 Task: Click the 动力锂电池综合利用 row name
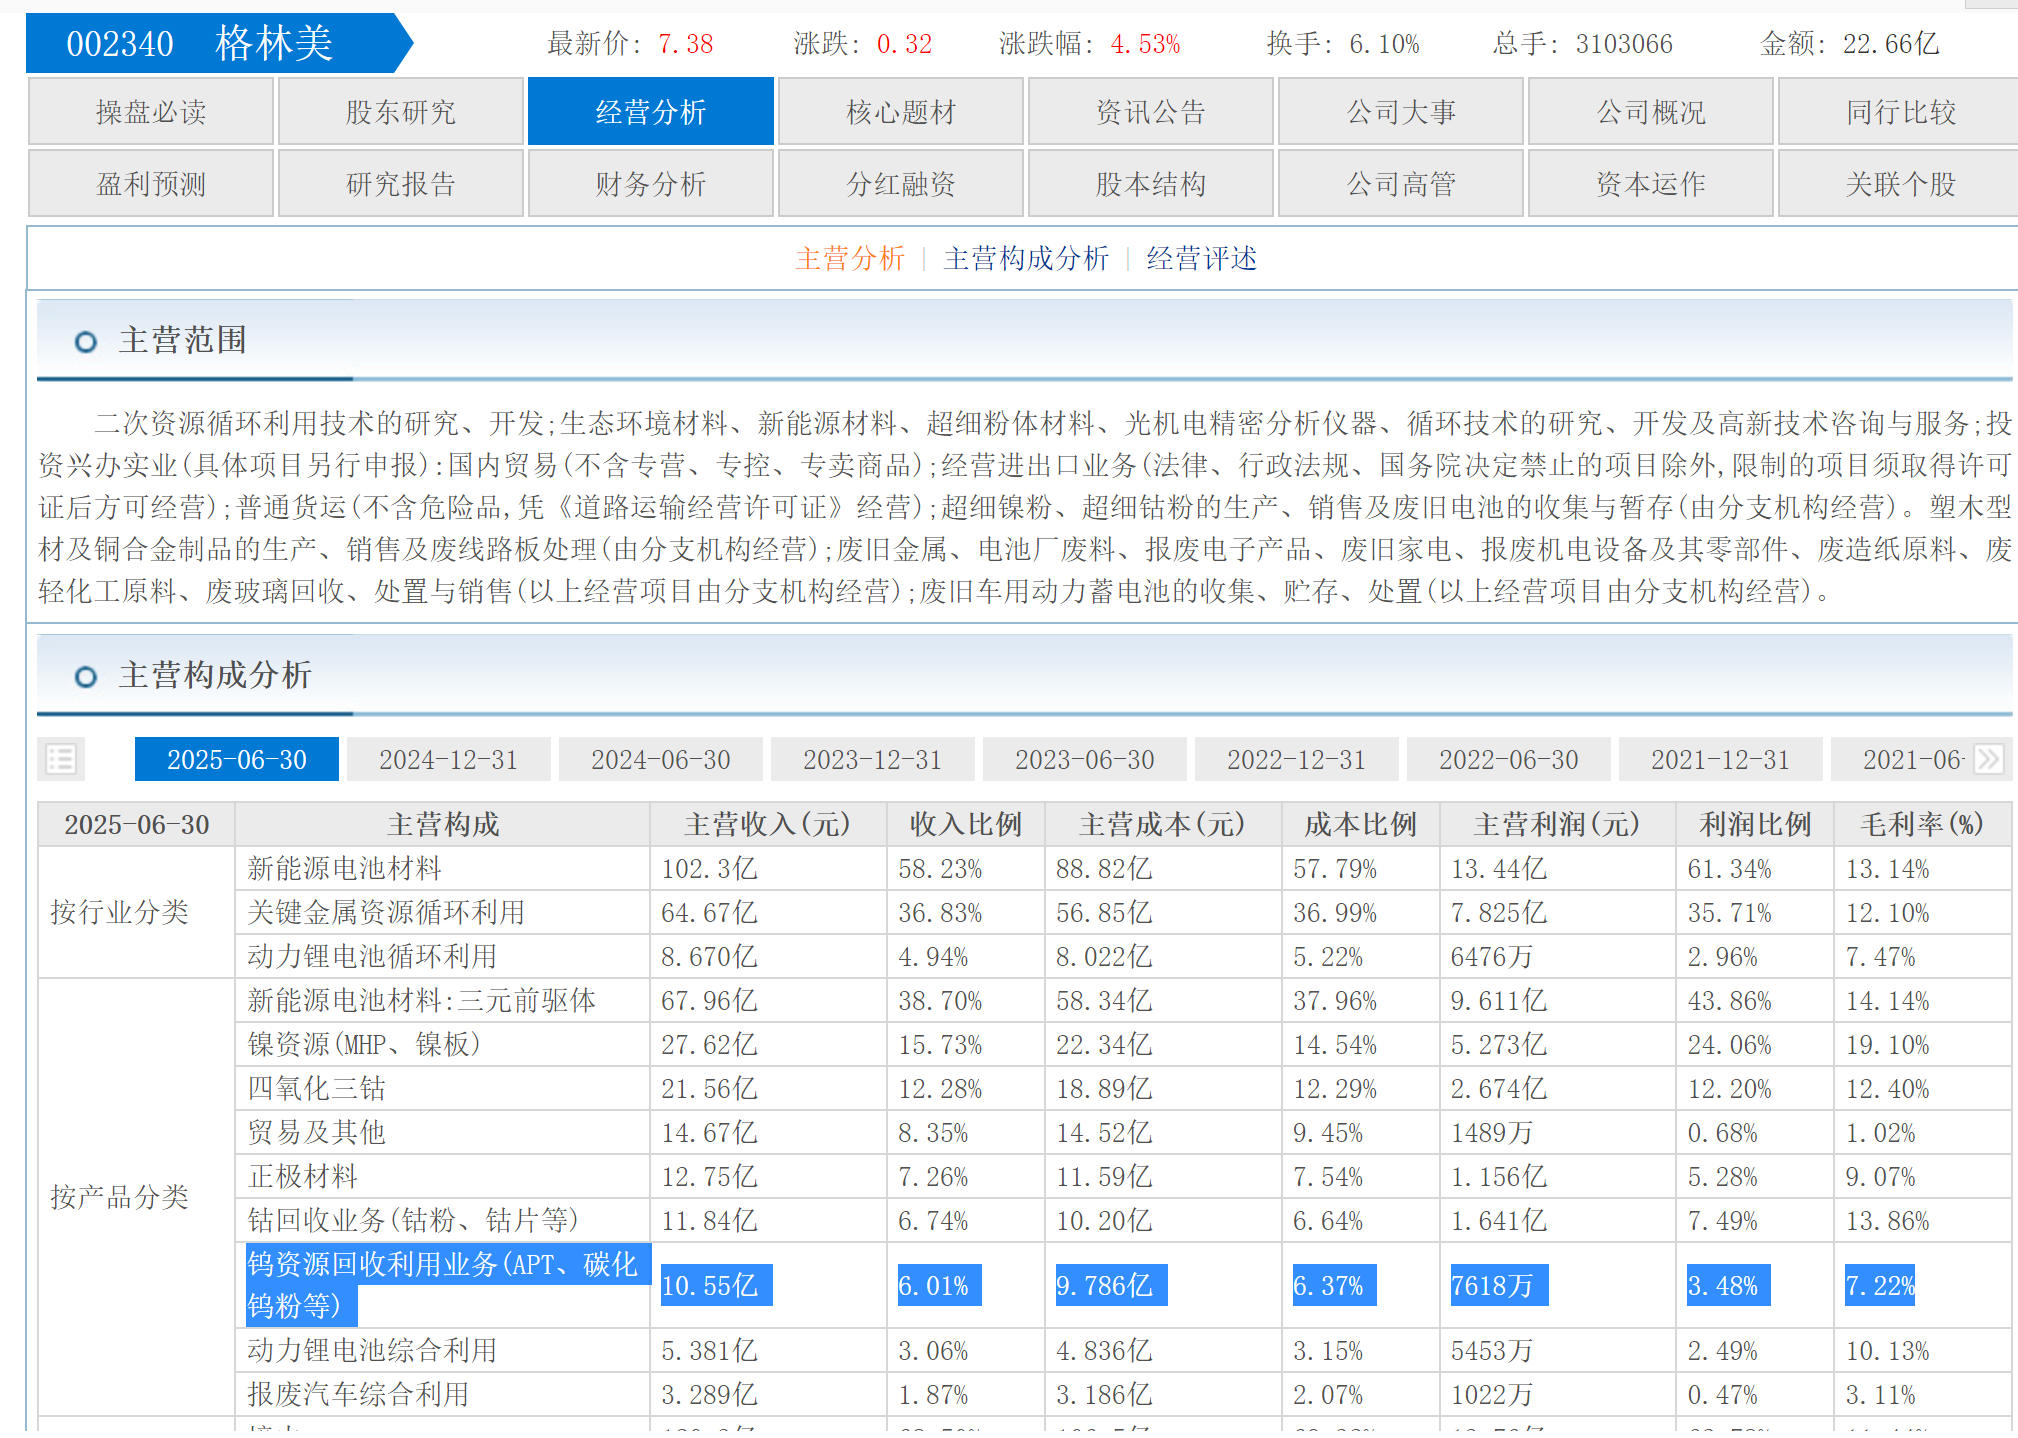click(372, 1350)
